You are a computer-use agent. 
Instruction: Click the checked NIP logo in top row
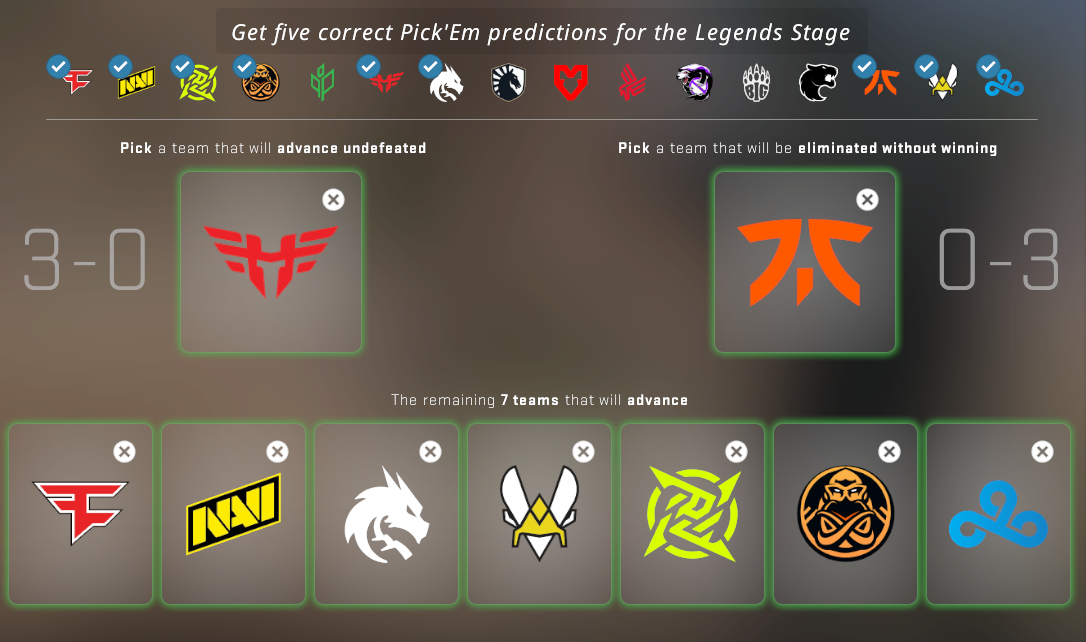click(x=198, y=82)
